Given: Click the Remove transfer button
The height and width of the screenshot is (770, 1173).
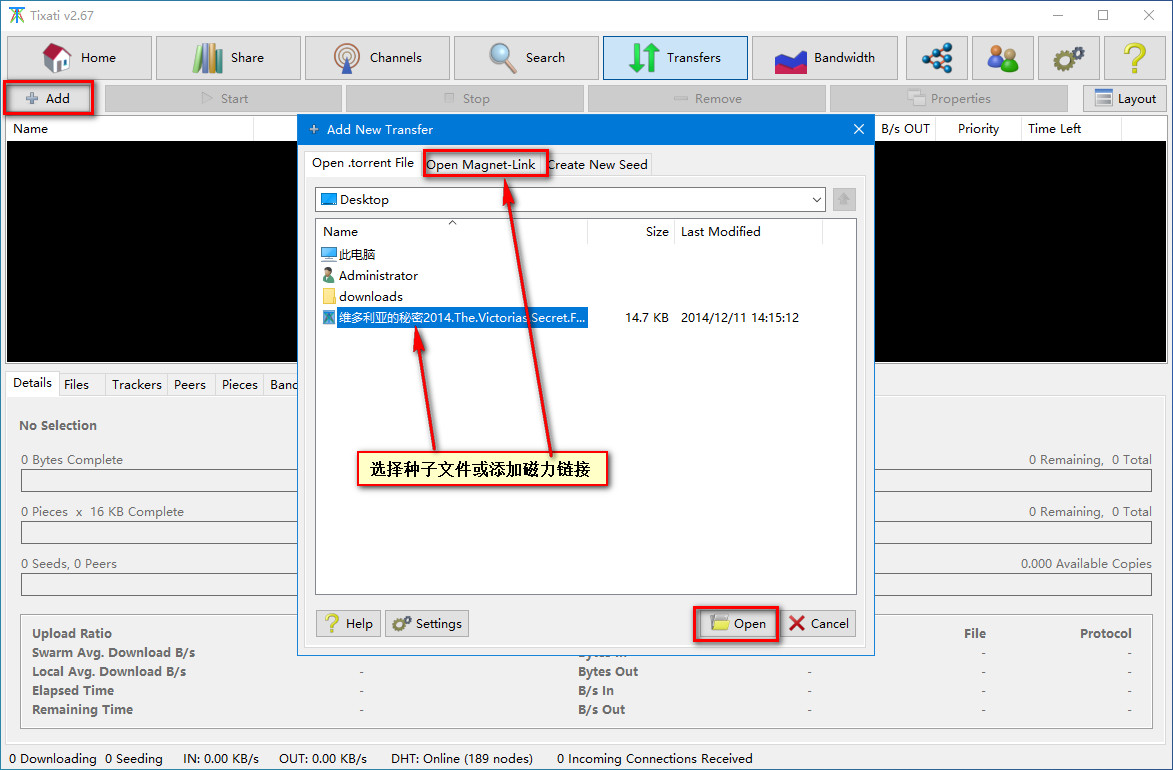Looking at the screenshot, I should (x=707, y=98).
